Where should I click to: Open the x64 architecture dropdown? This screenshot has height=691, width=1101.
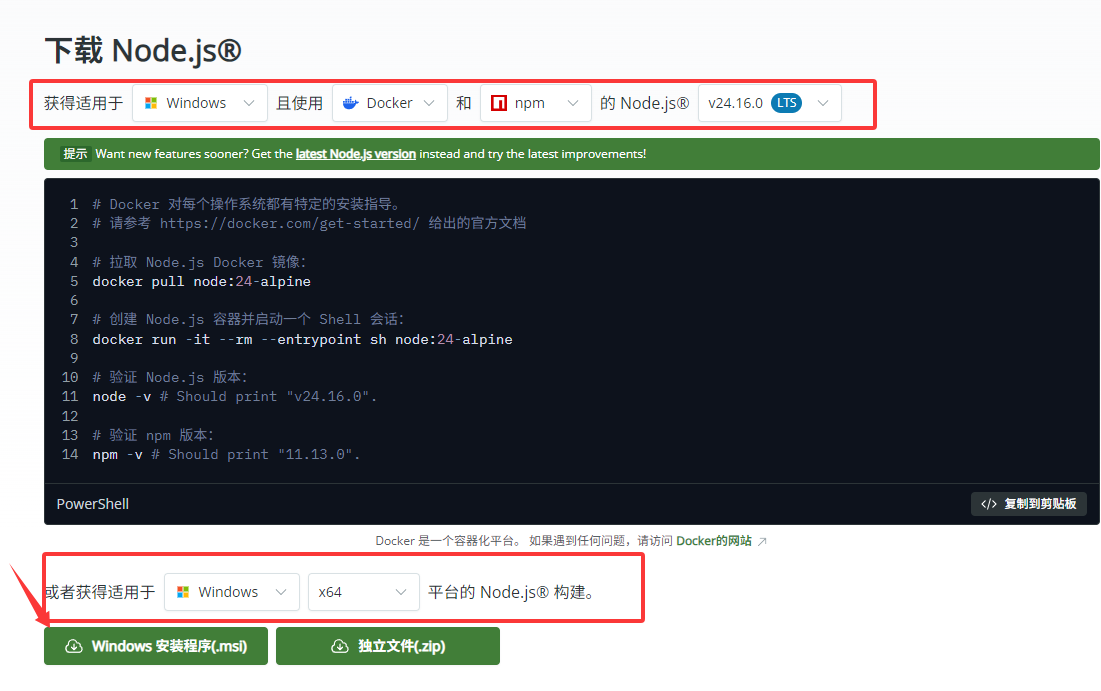(x=364, y=592)
